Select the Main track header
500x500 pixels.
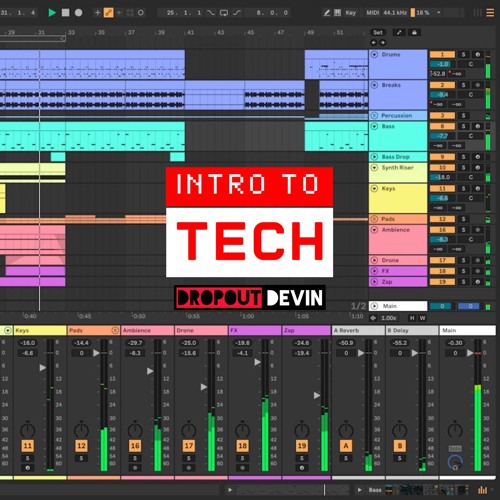coord(398,306)
